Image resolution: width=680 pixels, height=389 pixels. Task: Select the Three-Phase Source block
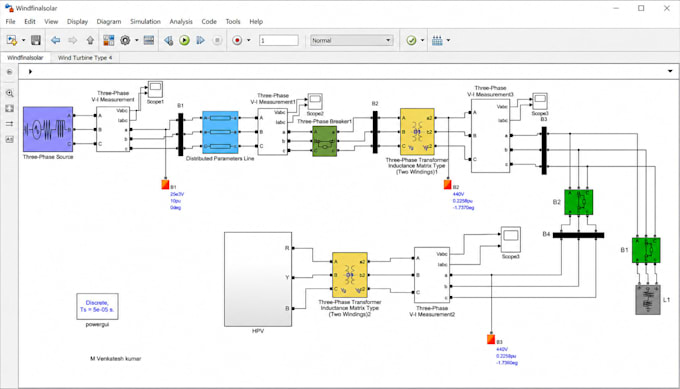click(48, 129)
